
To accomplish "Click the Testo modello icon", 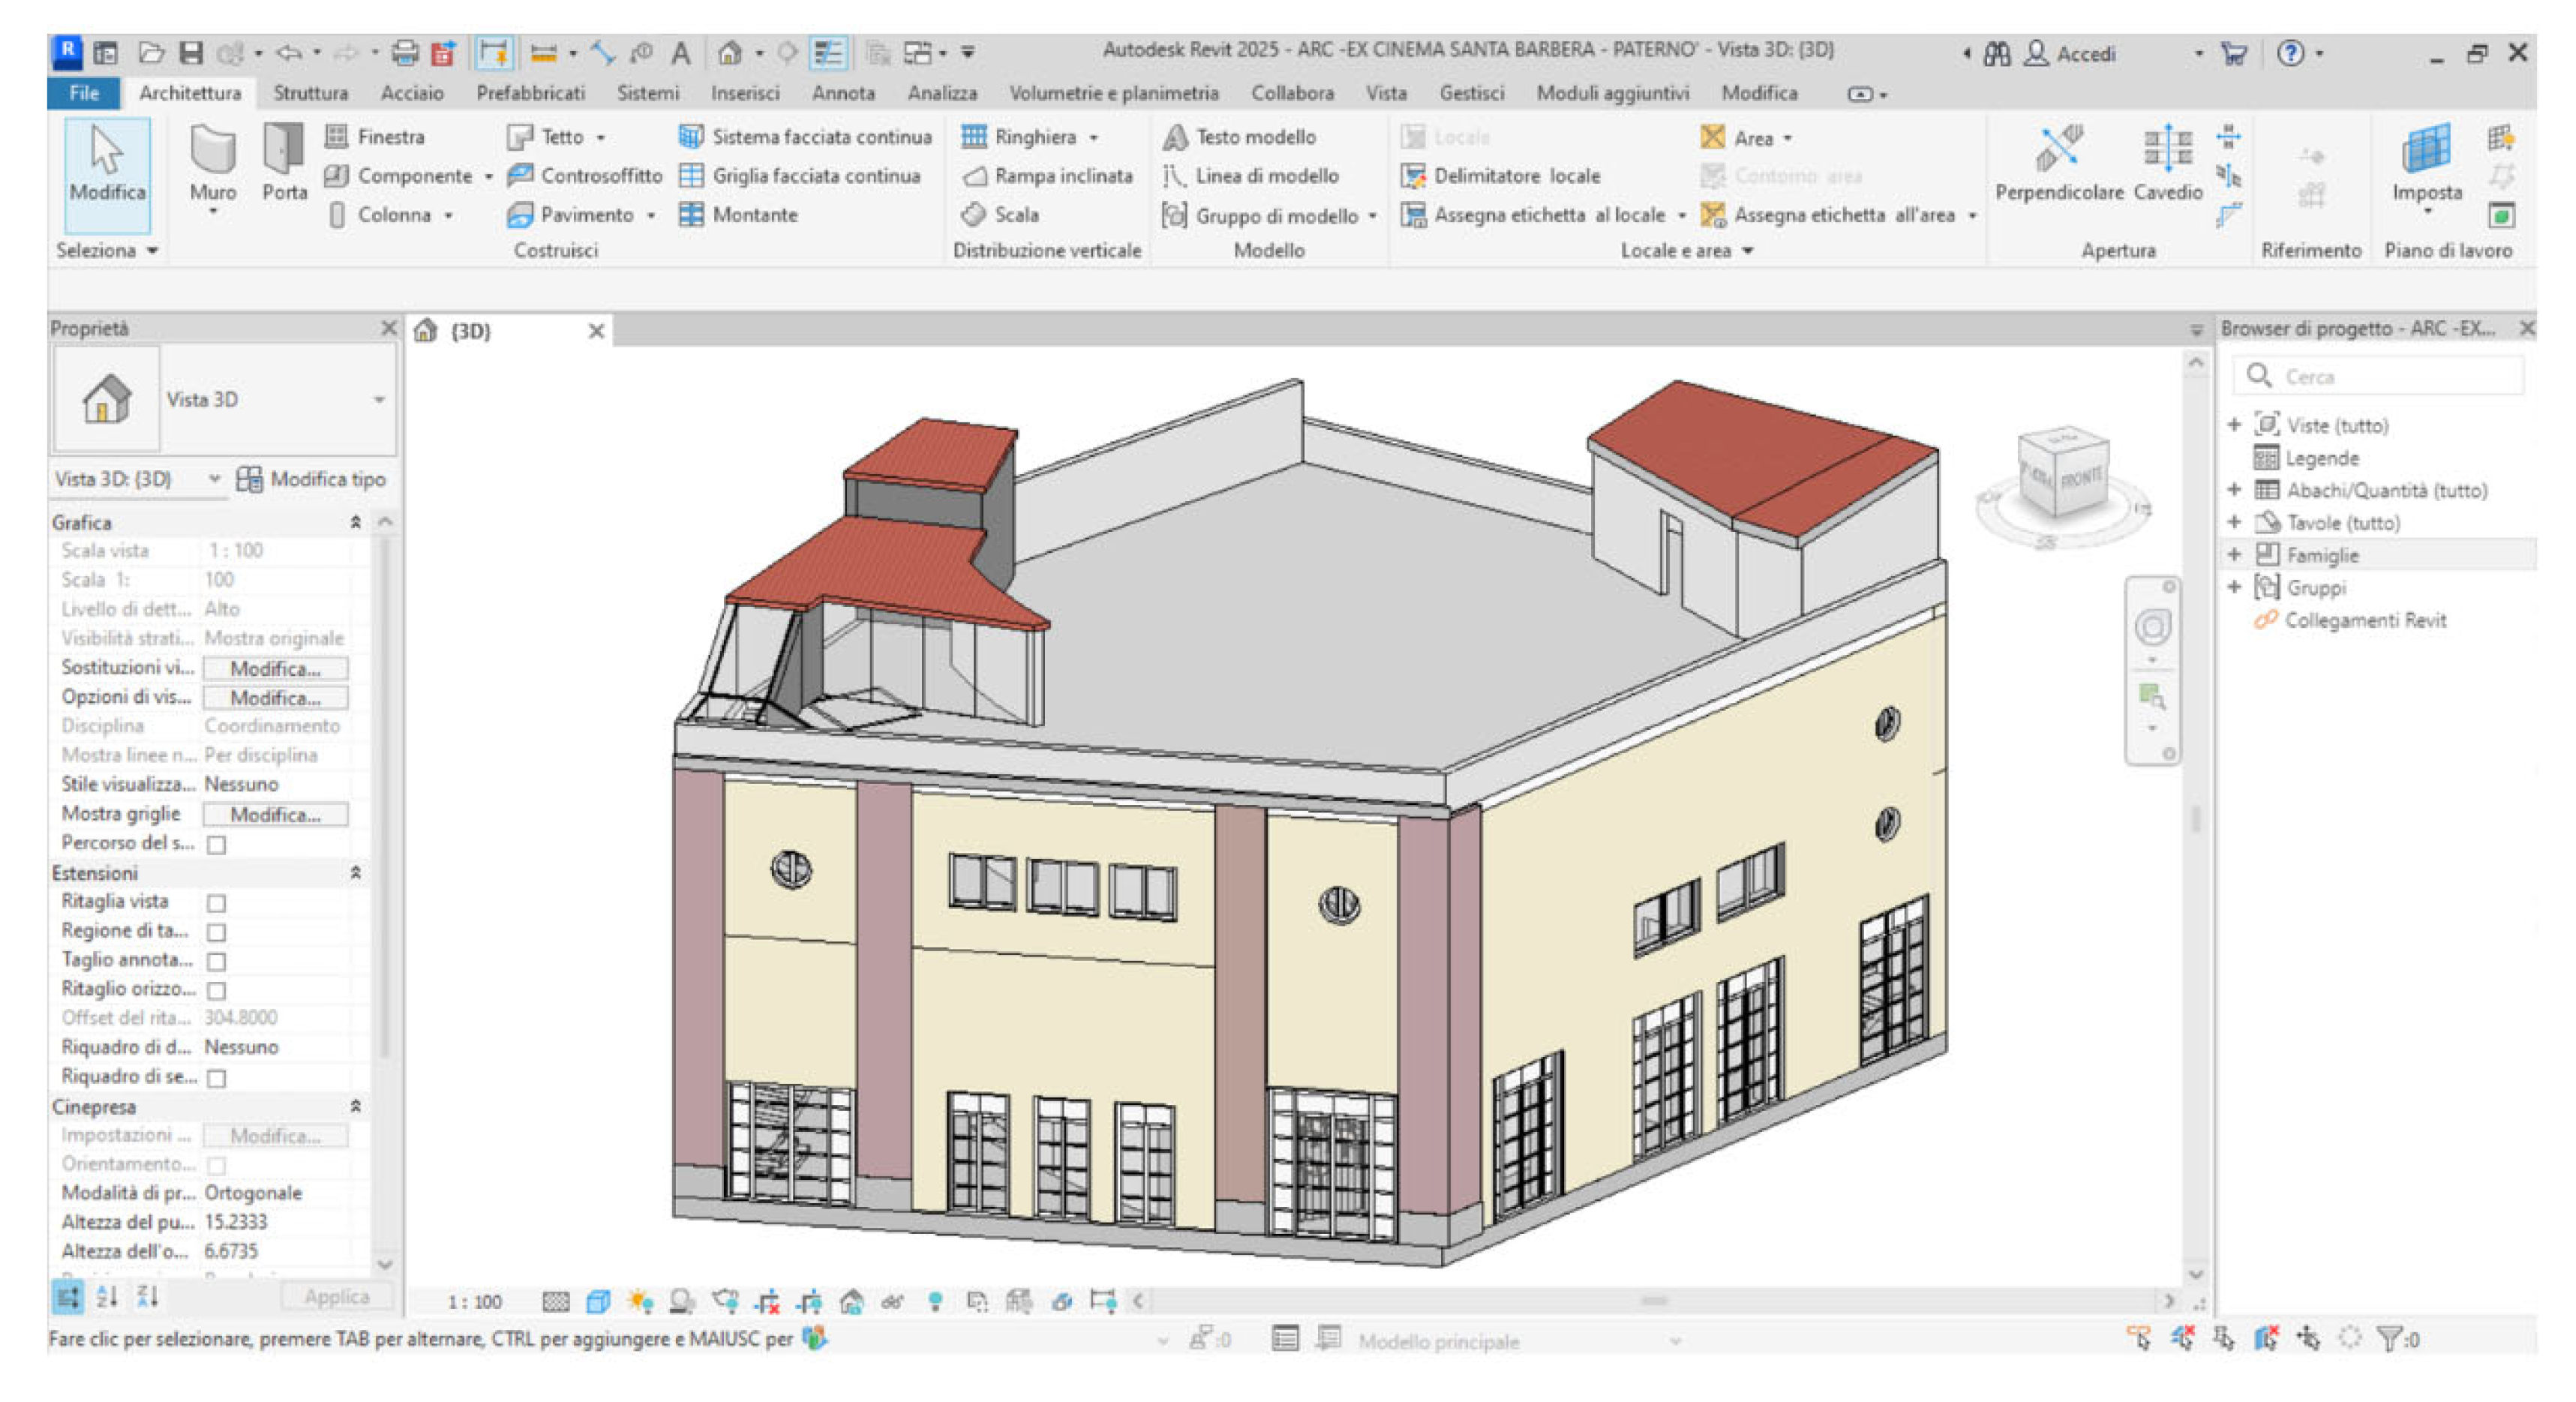I will 1176,137.
